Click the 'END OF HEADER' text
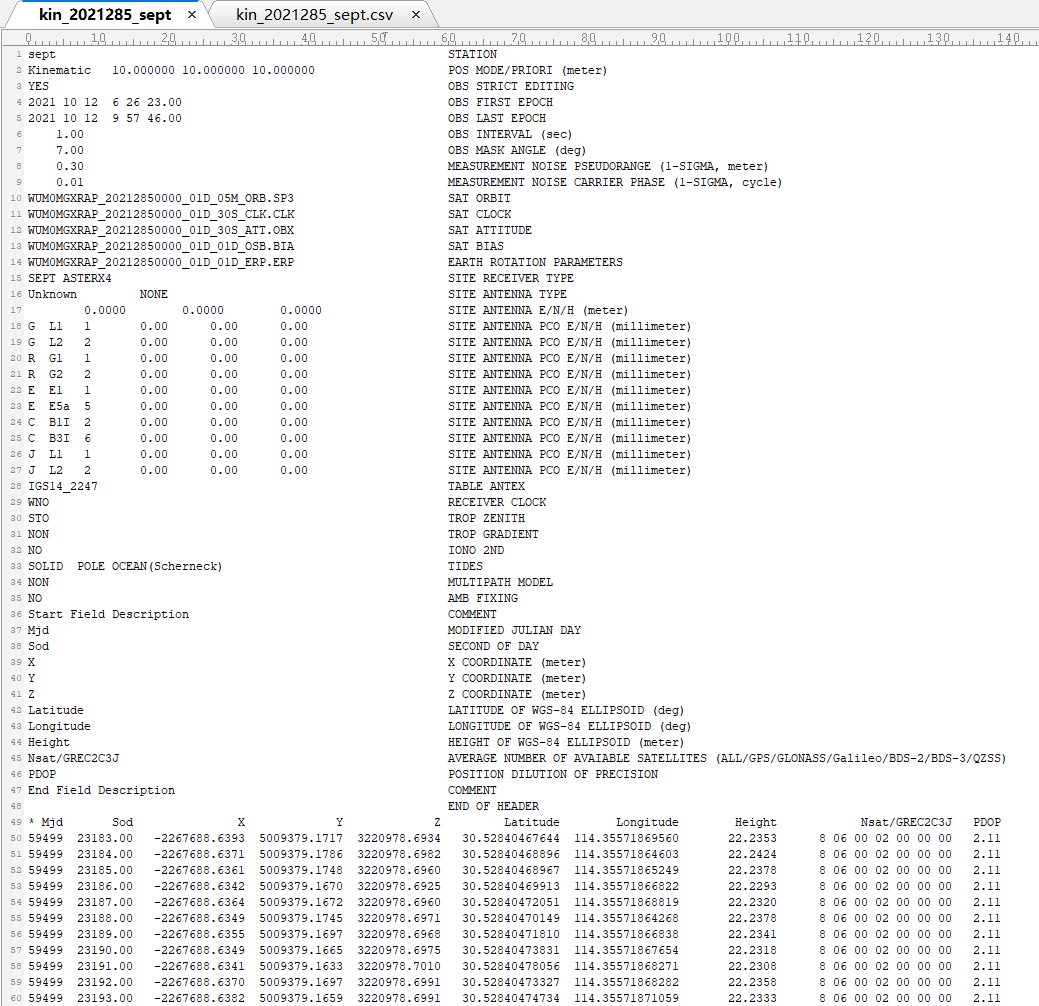The image size is (1039, 1006). pos(493,806)
